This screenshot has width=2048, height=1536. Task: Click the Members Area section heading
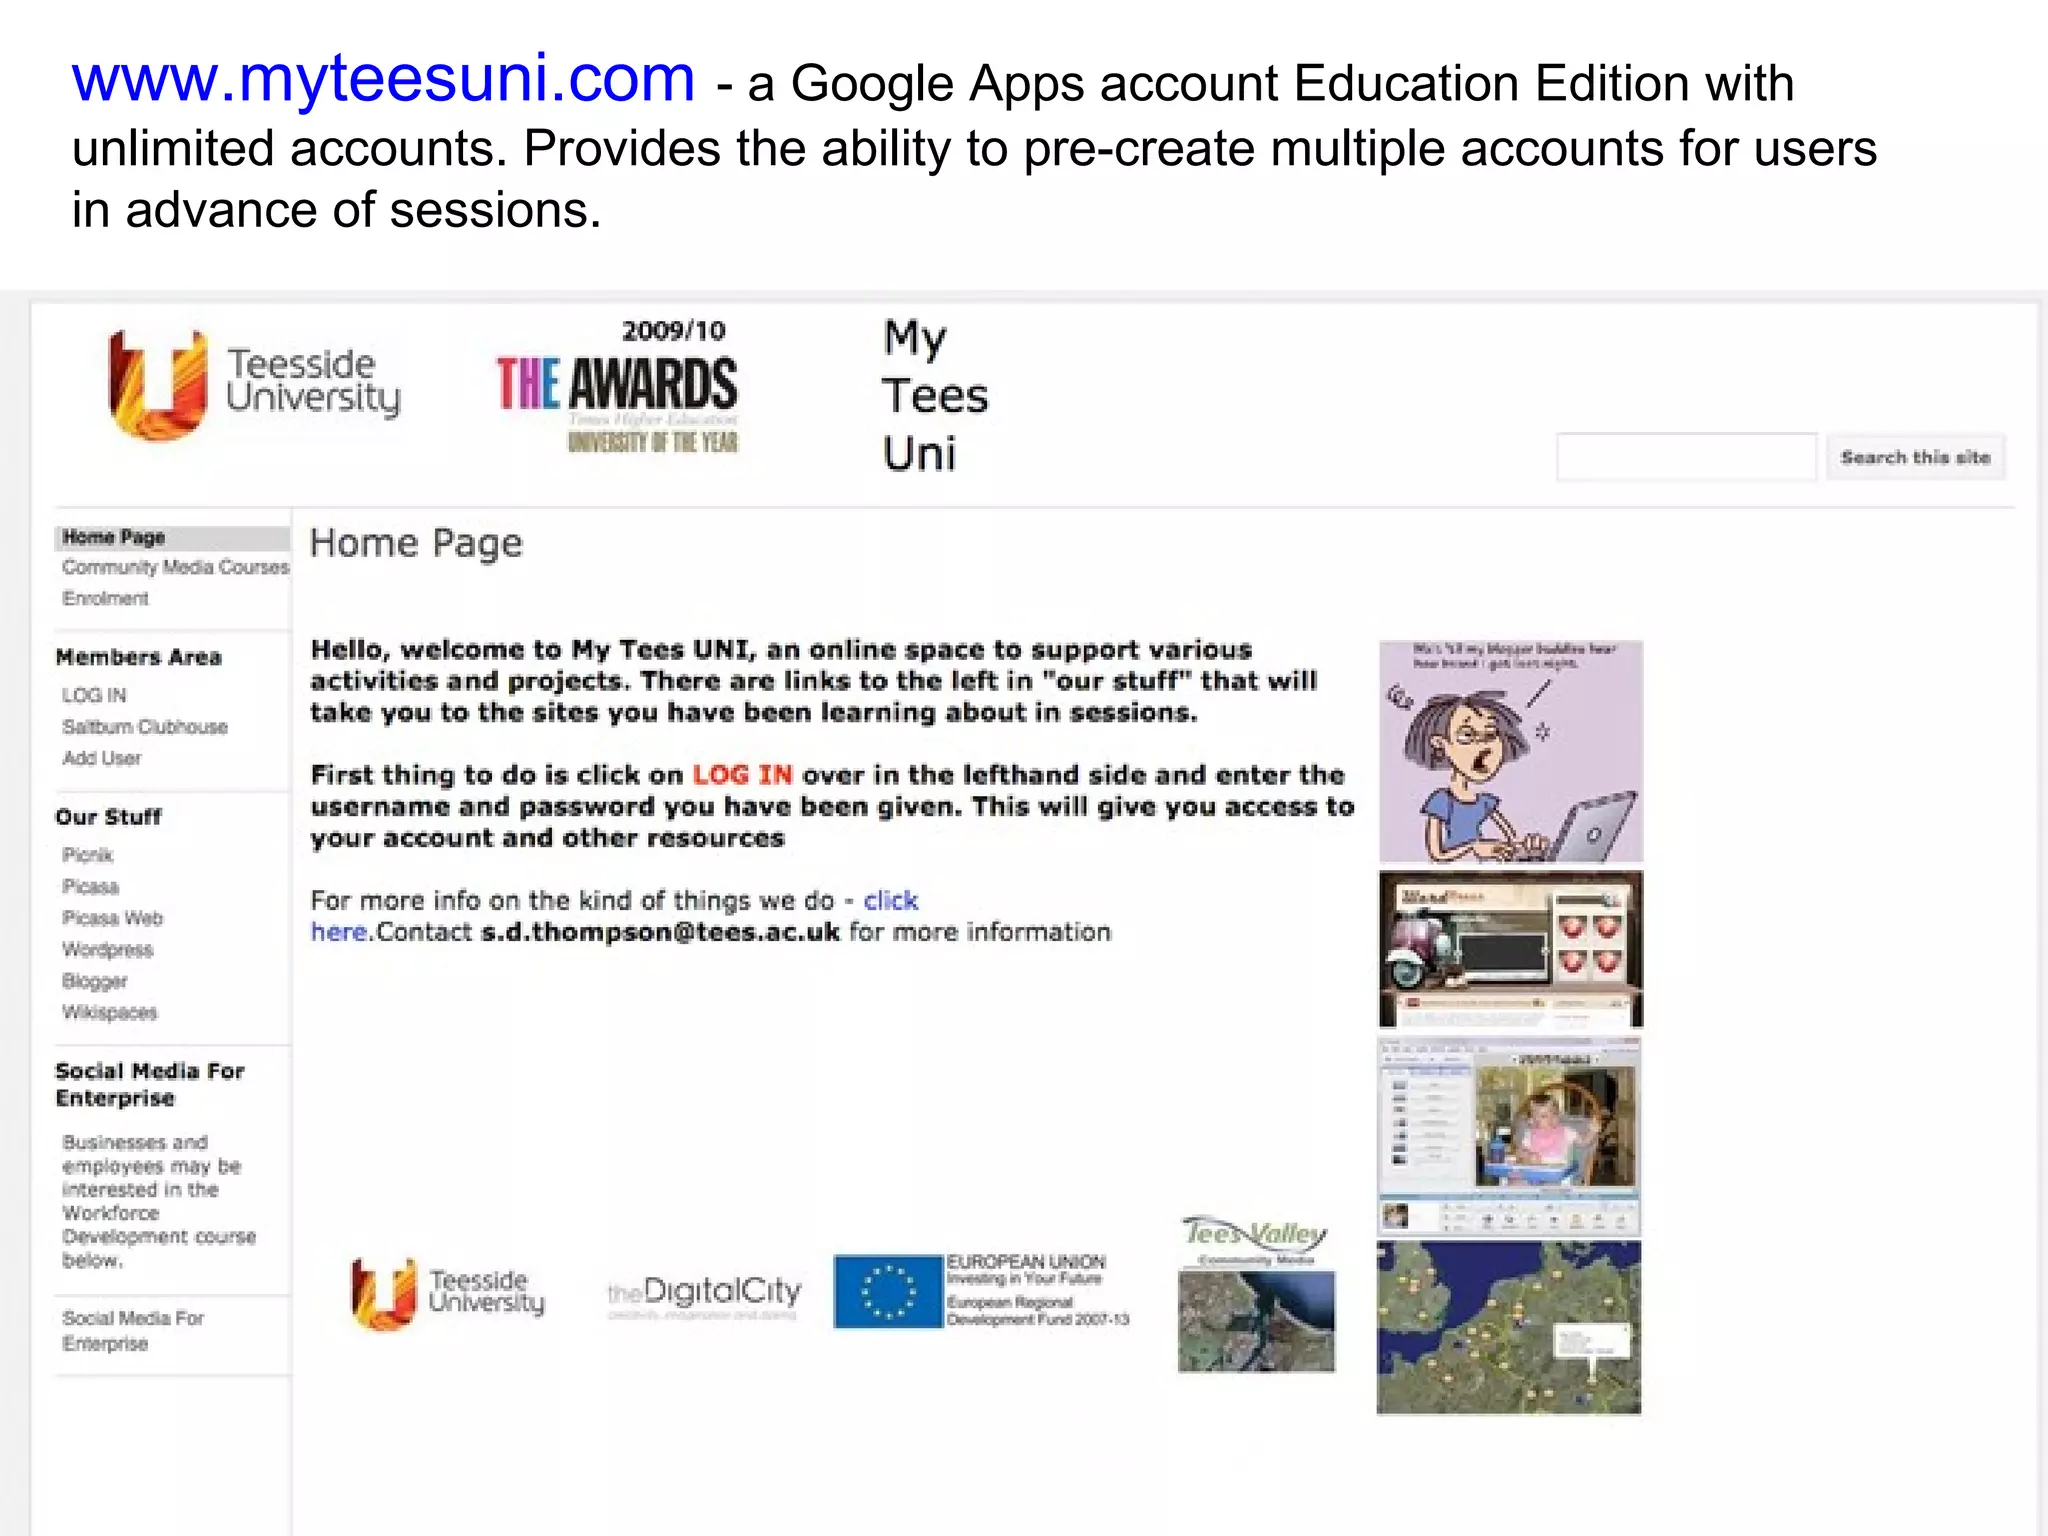click(139, 657)
